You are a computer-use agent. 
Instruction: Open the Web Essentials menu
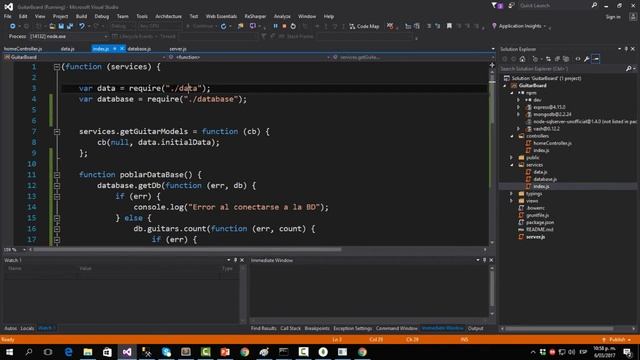(x=221, y=16)
